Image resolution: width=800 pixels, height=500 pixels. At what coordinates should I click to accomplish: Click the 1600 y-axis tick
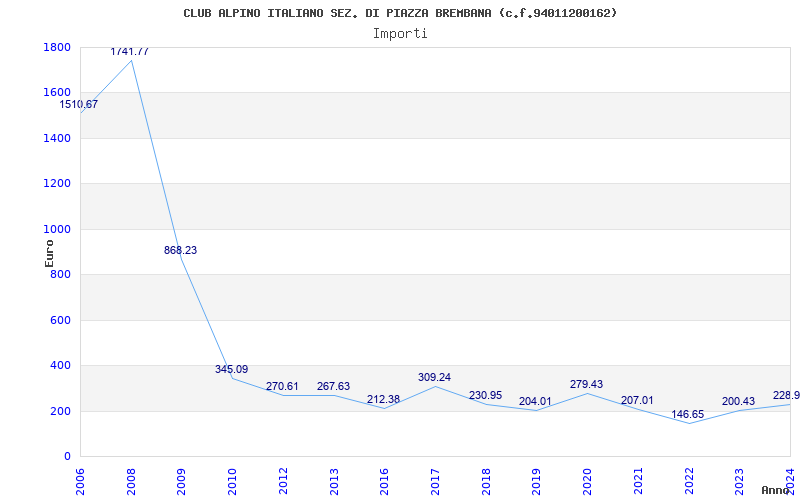[57, 92]
